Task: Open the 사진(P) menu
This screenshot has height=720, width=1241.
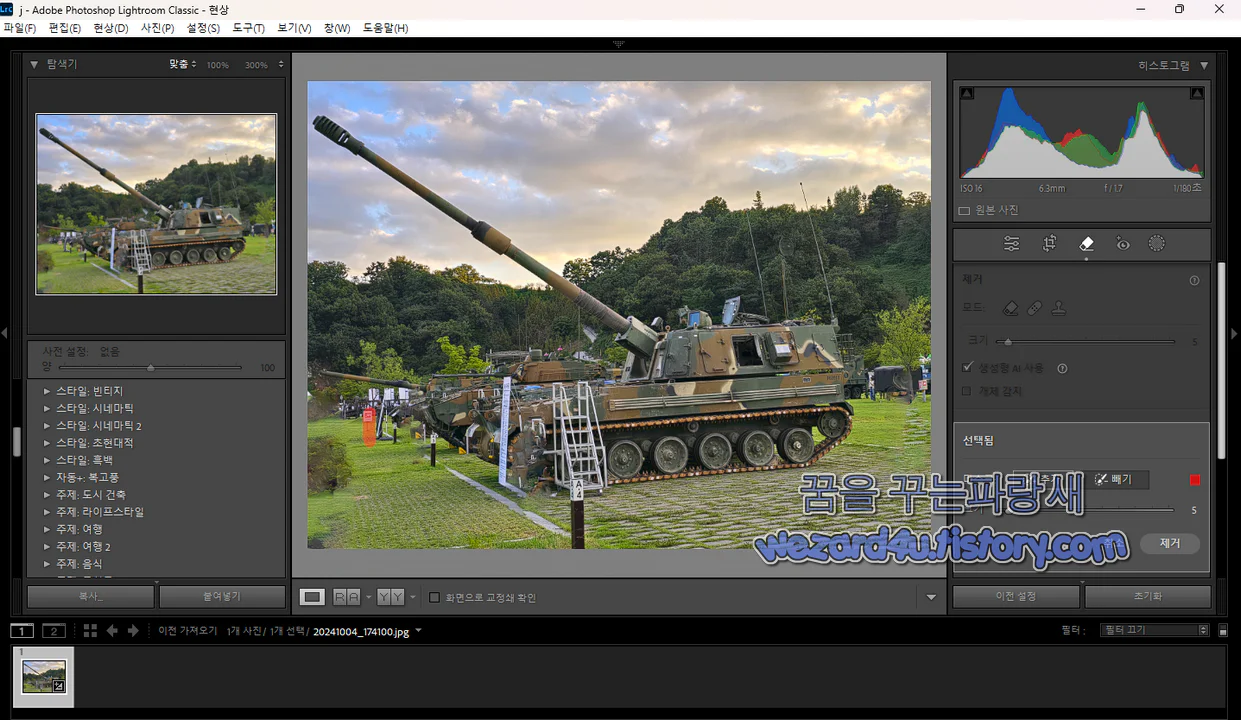Action: click(x=158, y=28)
